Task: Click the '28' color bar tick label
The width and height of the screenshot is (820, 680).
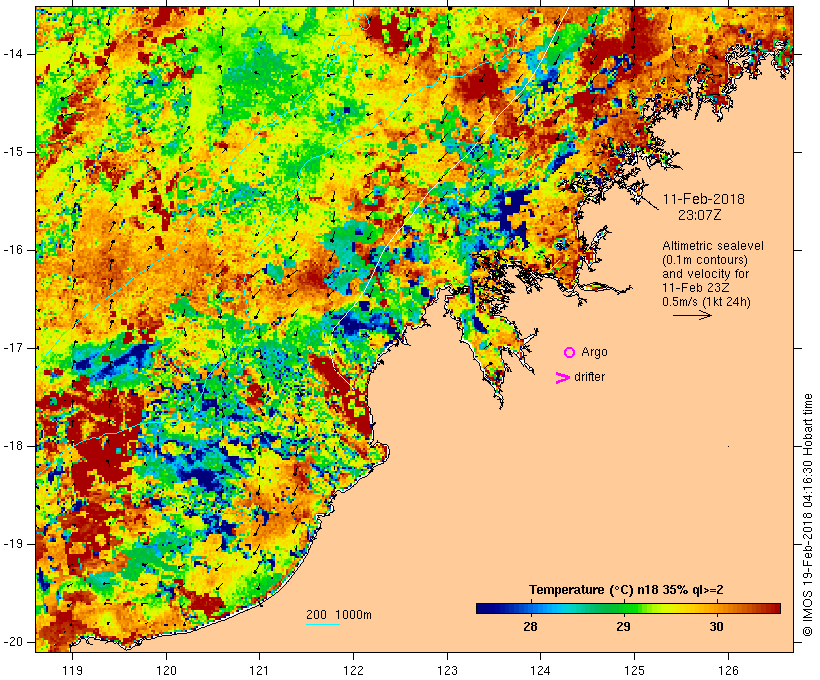Action: [x=530, y=627]
